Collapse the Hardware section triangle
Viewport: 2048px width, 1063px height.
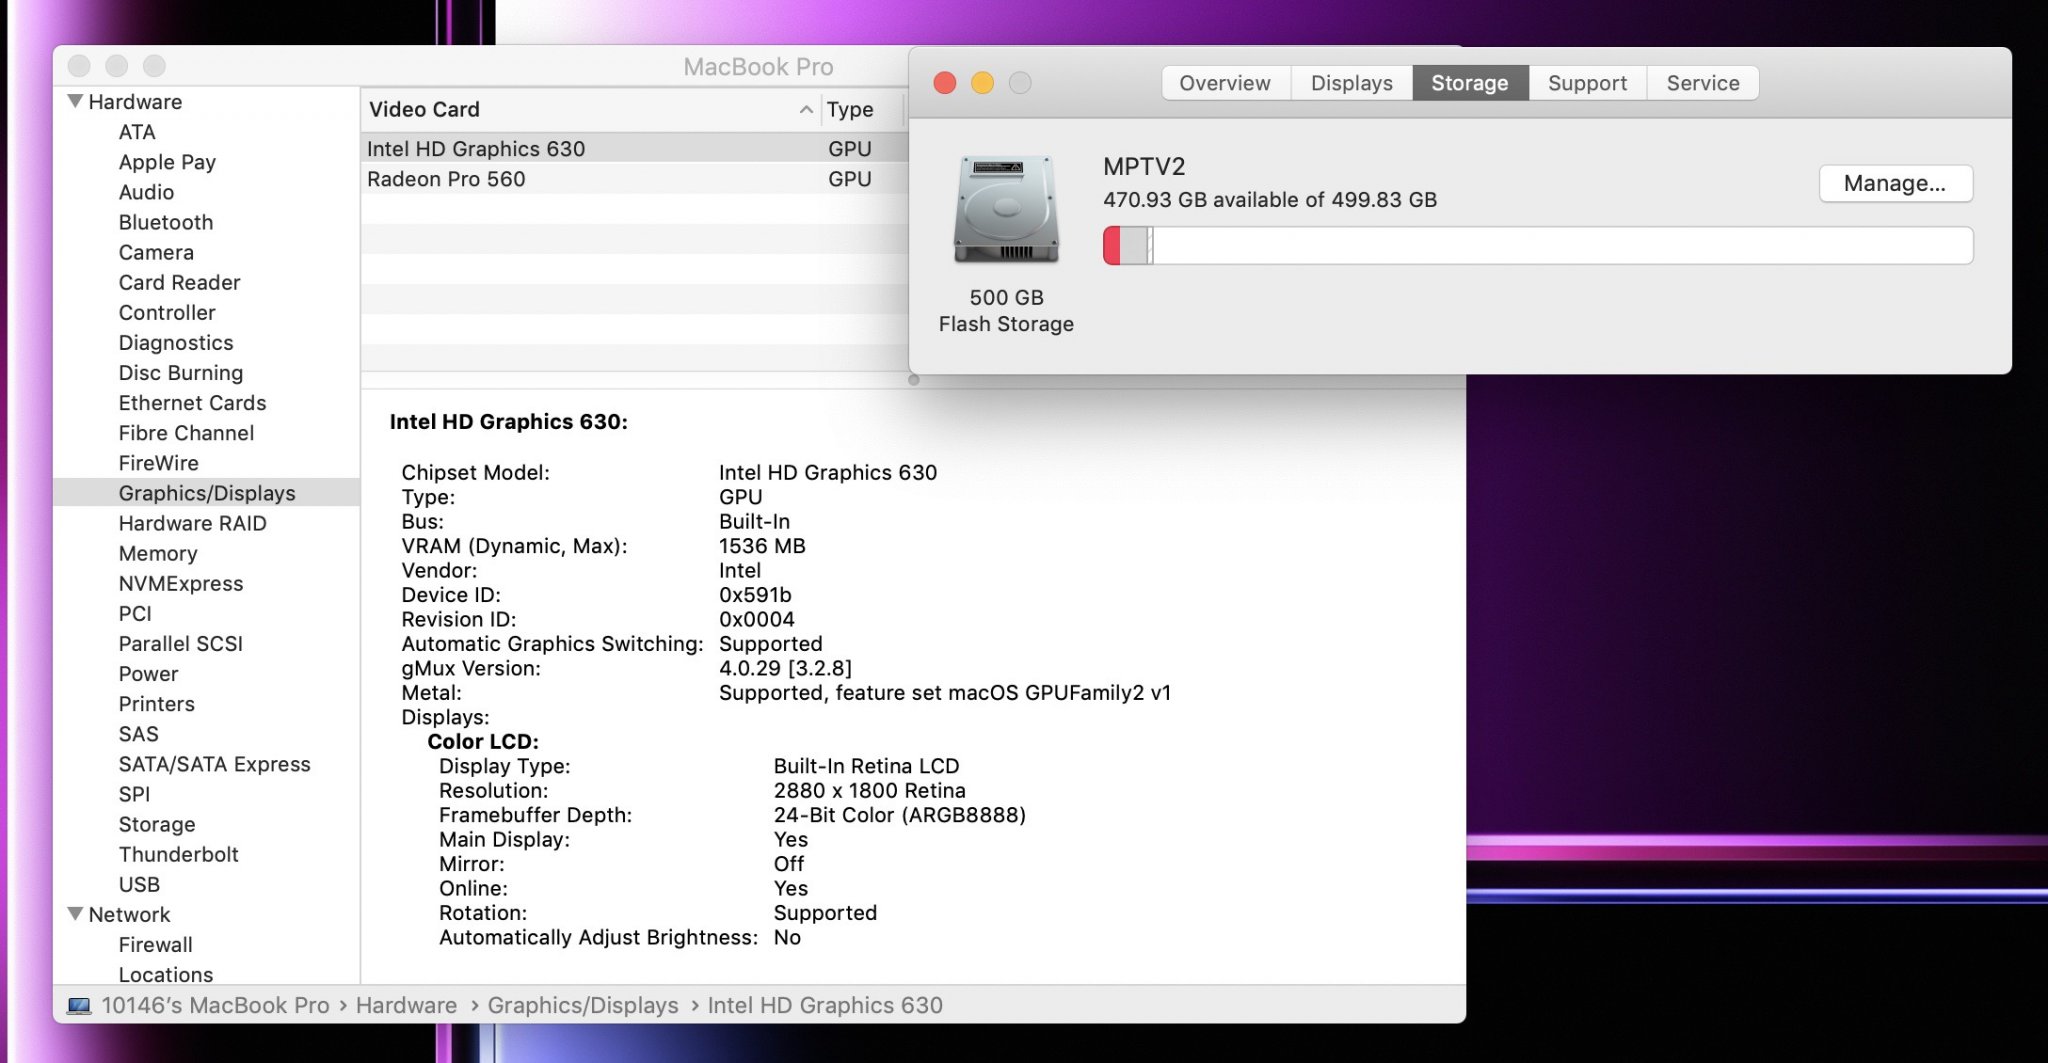(x=75, y=101)
